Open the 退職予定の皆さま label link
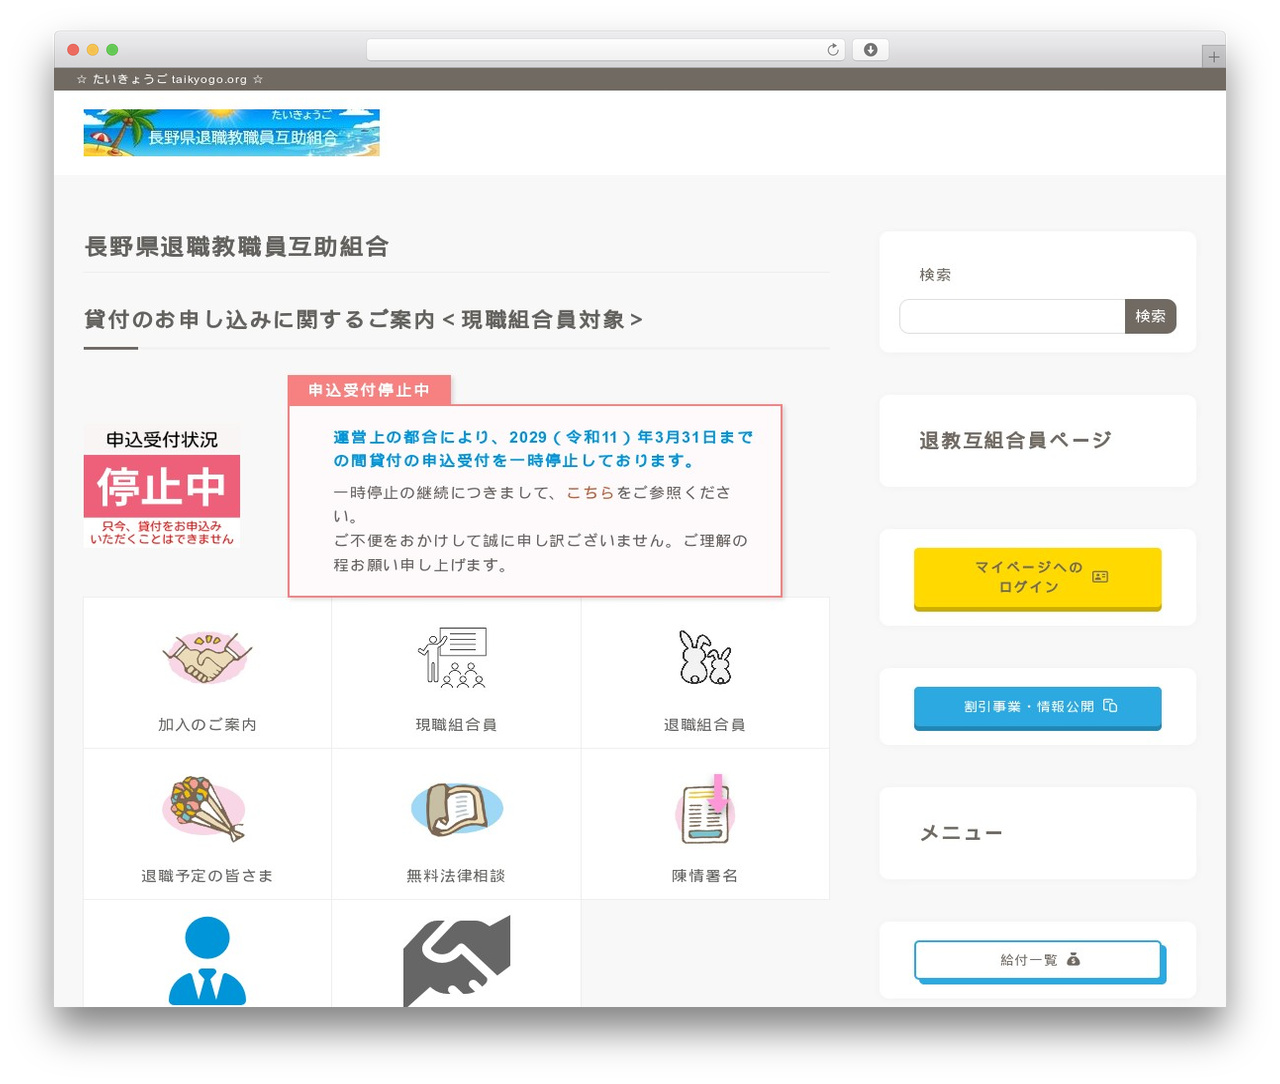Image resolution: width=1280 pixels, height=1084 pixels. (207, 876)
